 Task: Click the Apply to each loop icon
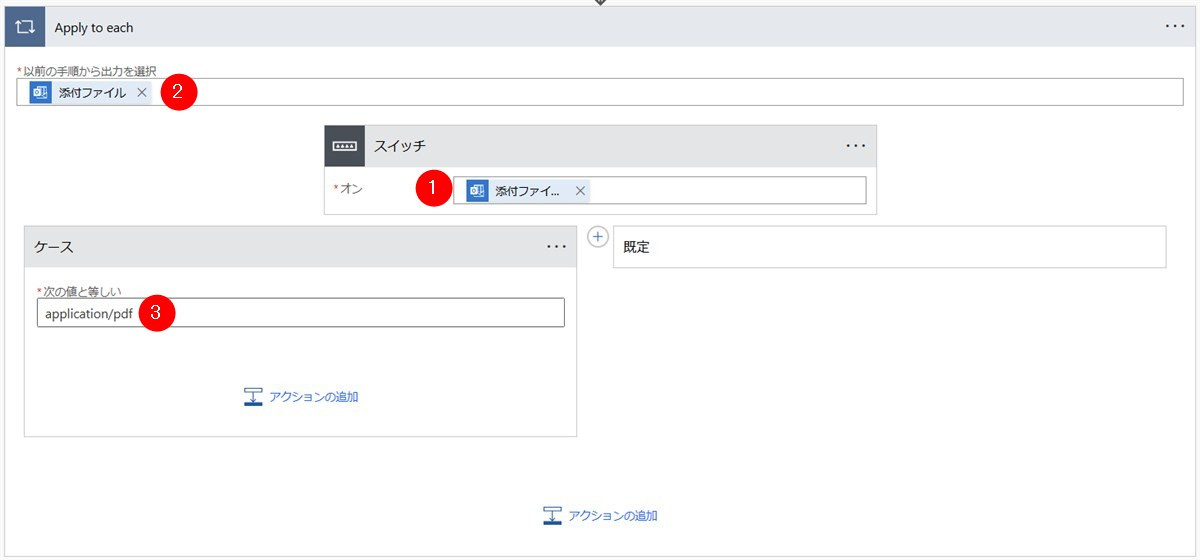click(x=25, y=27)
